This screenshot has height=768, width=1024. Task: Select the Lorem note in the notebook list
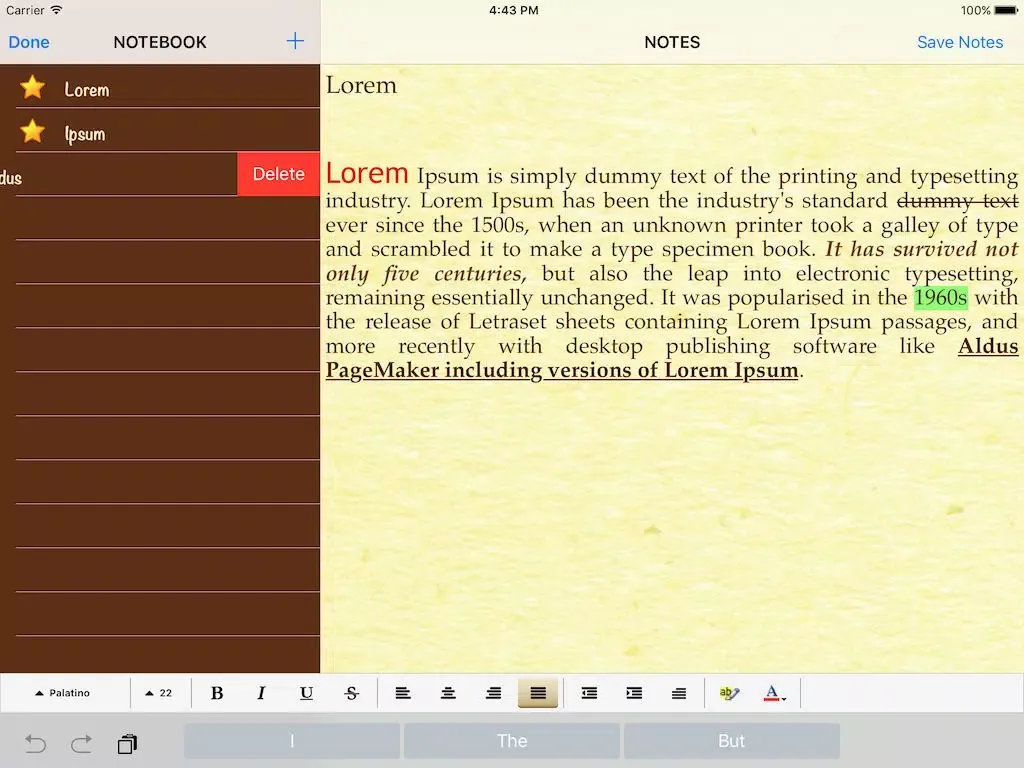[x=87, y=89]
